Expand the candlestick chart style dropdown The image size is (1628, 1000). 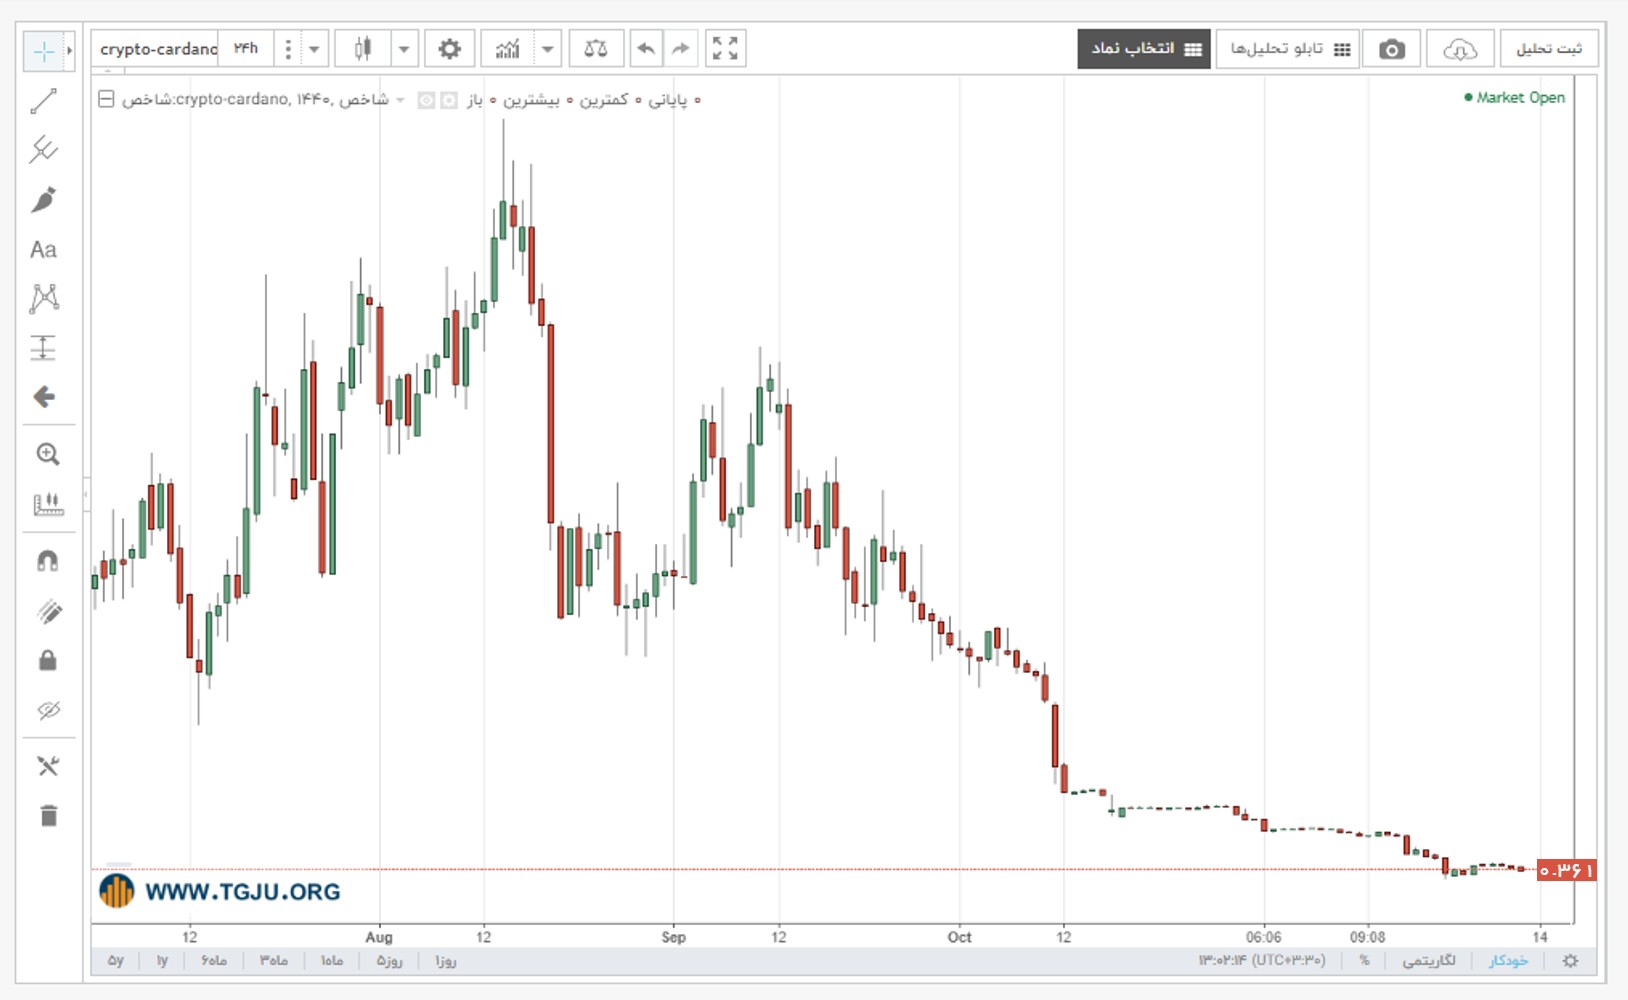pos(404,49)
